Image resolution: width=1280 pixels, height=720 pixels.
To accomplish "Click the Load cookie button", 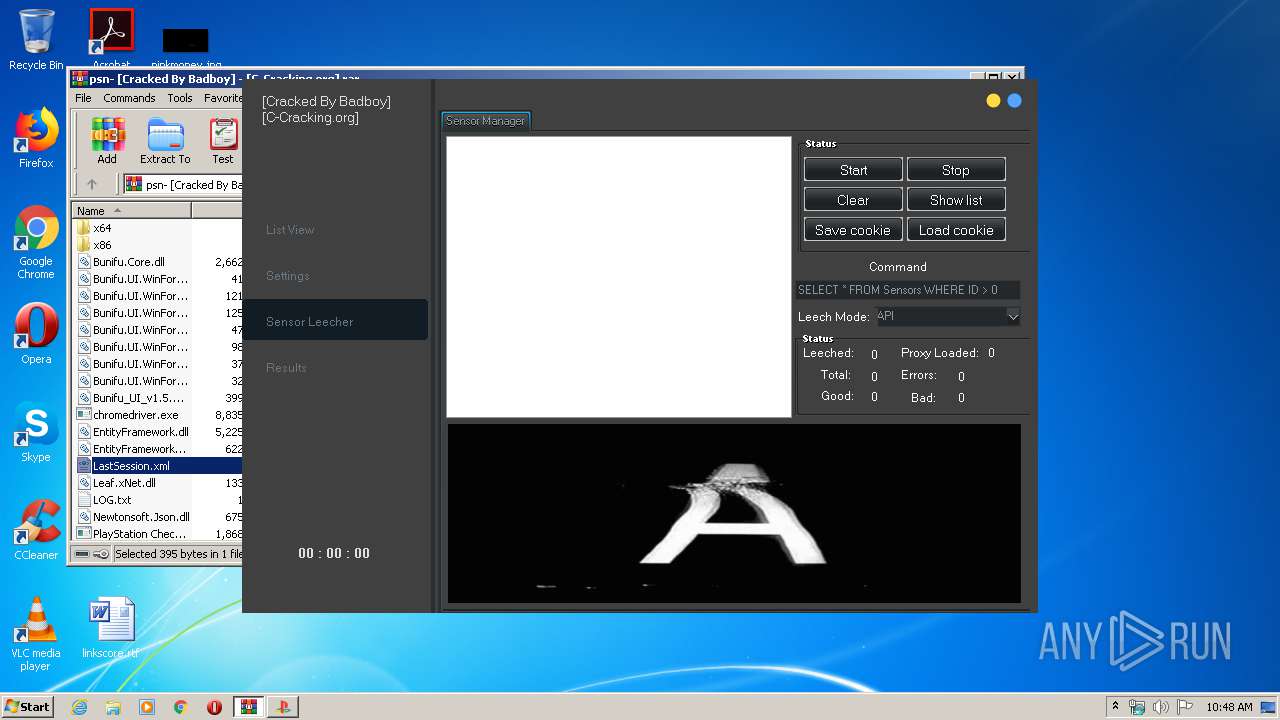I will (956, 230).
